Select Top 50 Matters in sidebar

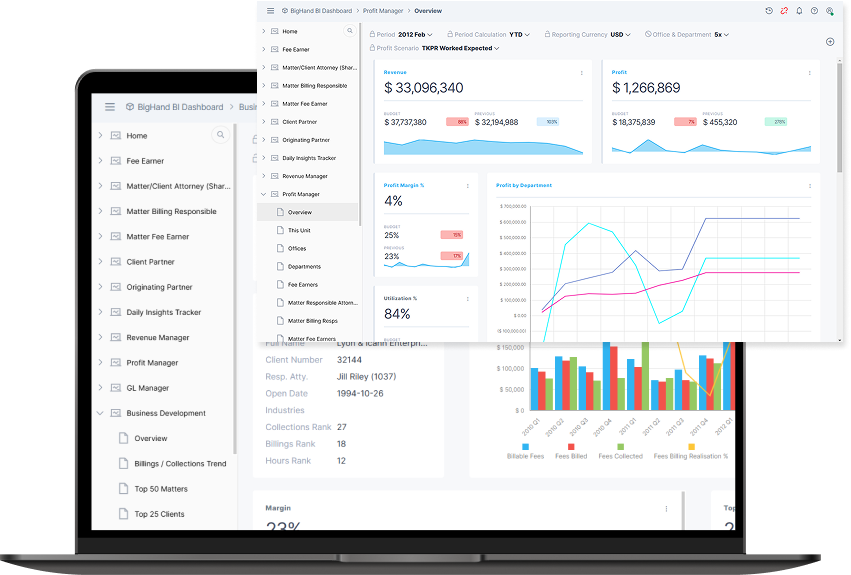pos(160,489)
